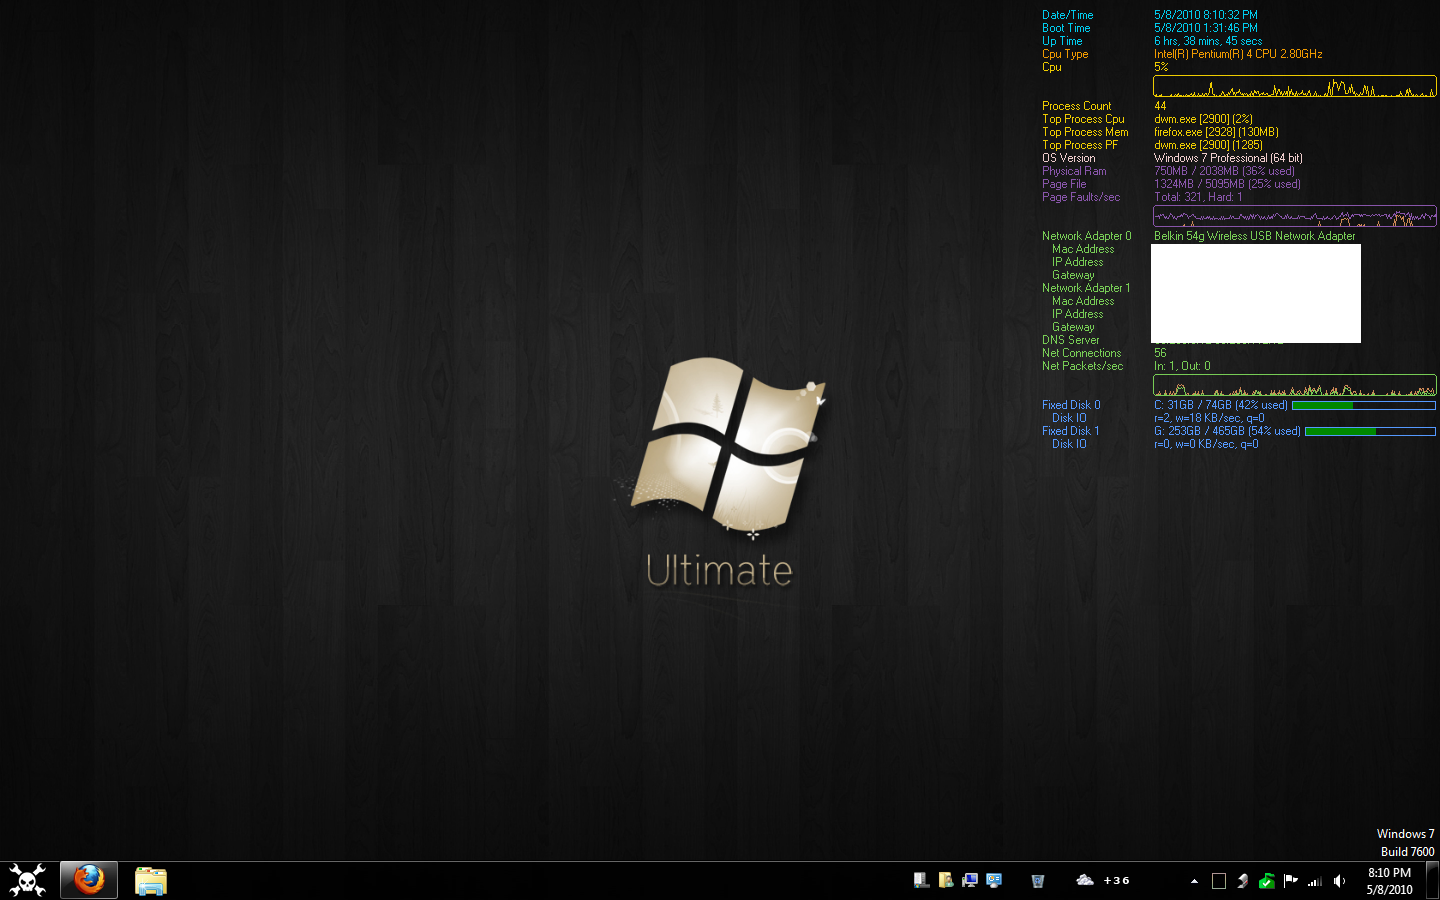Open the wireless network signal icon

click(1314, 881)
